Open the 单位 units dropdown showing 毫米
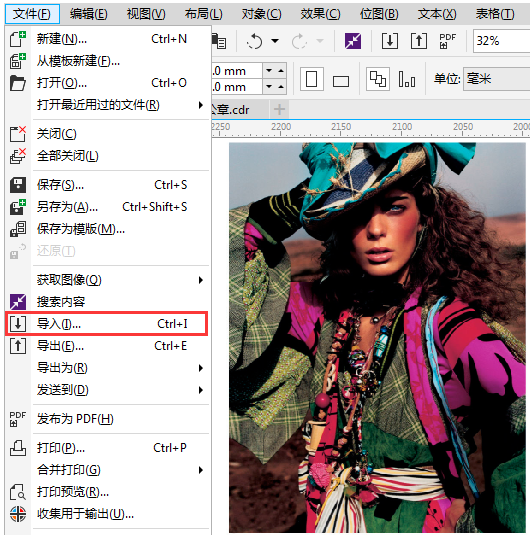This screenshot has width=530, height=535. click(x=497, y=79)
